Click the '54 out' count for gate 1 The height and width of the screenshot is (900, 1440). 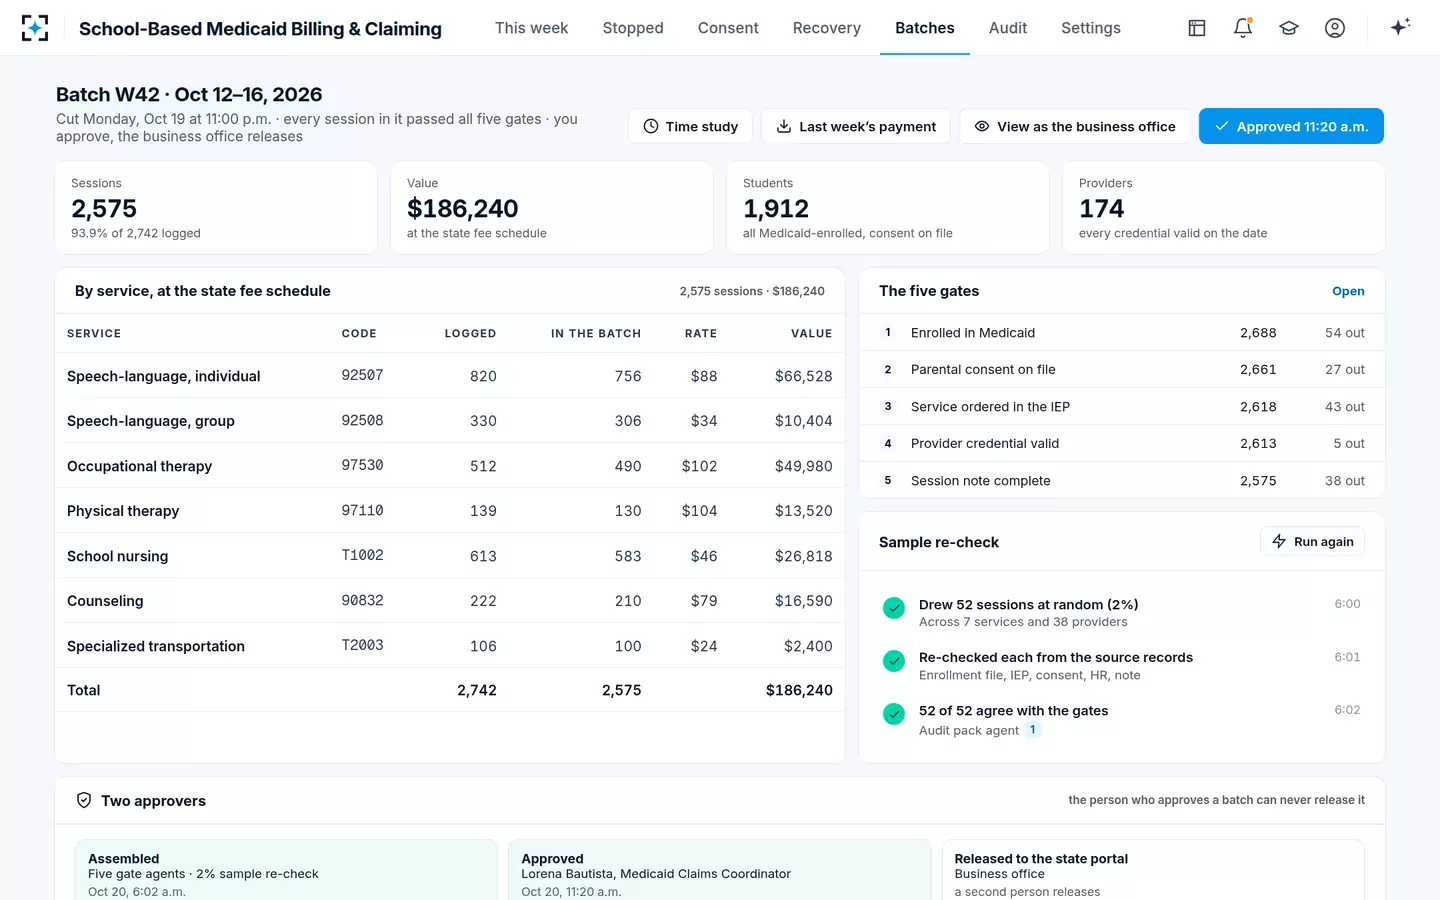coord(1344,333)
